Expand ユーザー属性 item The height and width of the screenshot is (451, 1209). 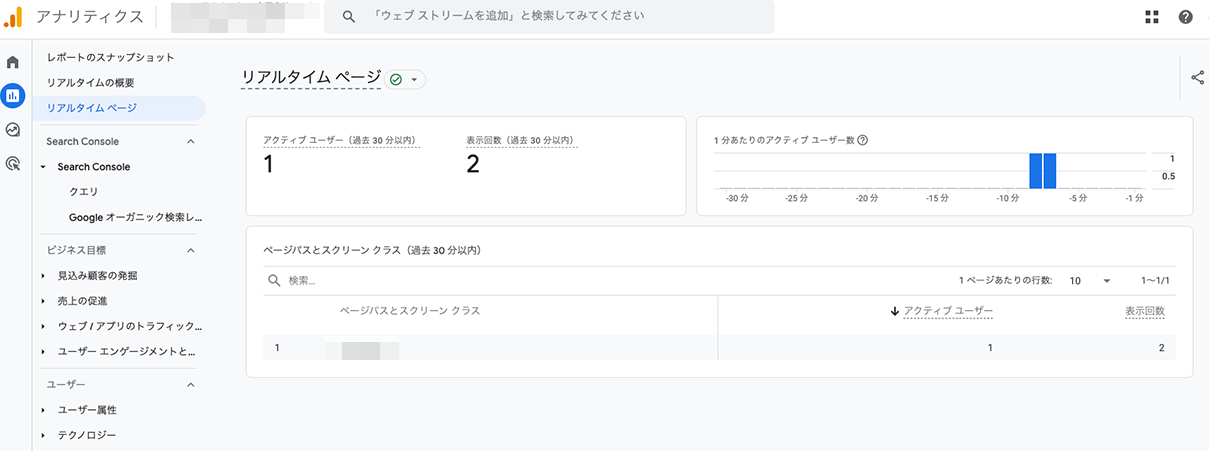(43, 410)
